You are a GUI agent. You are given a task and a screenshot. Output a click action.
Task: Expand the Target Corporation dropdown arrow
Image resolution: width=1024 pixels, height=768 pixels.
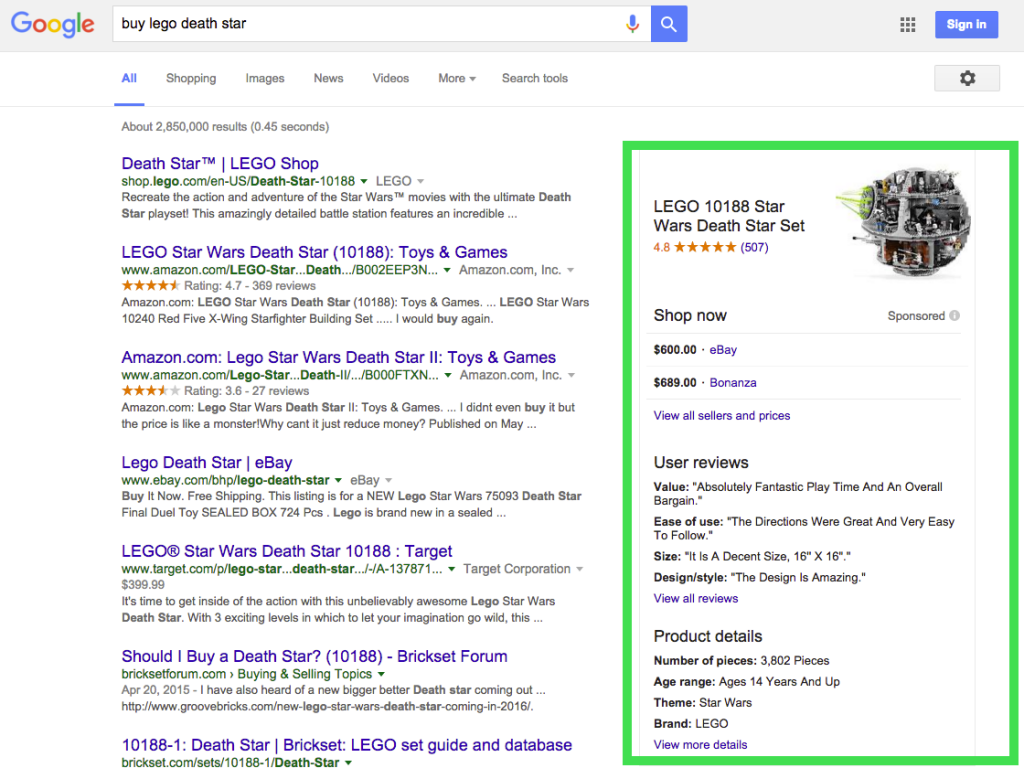coord(579,569)
